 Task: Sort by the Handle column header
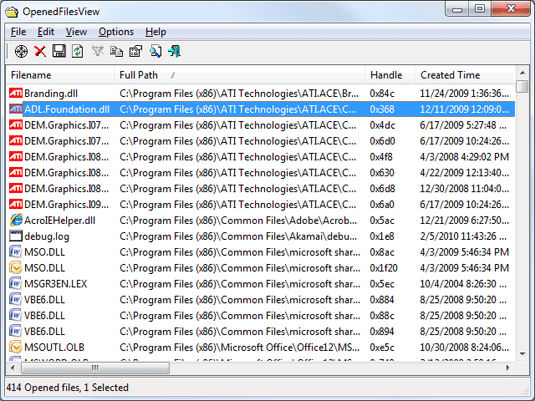tap(390, 75)
